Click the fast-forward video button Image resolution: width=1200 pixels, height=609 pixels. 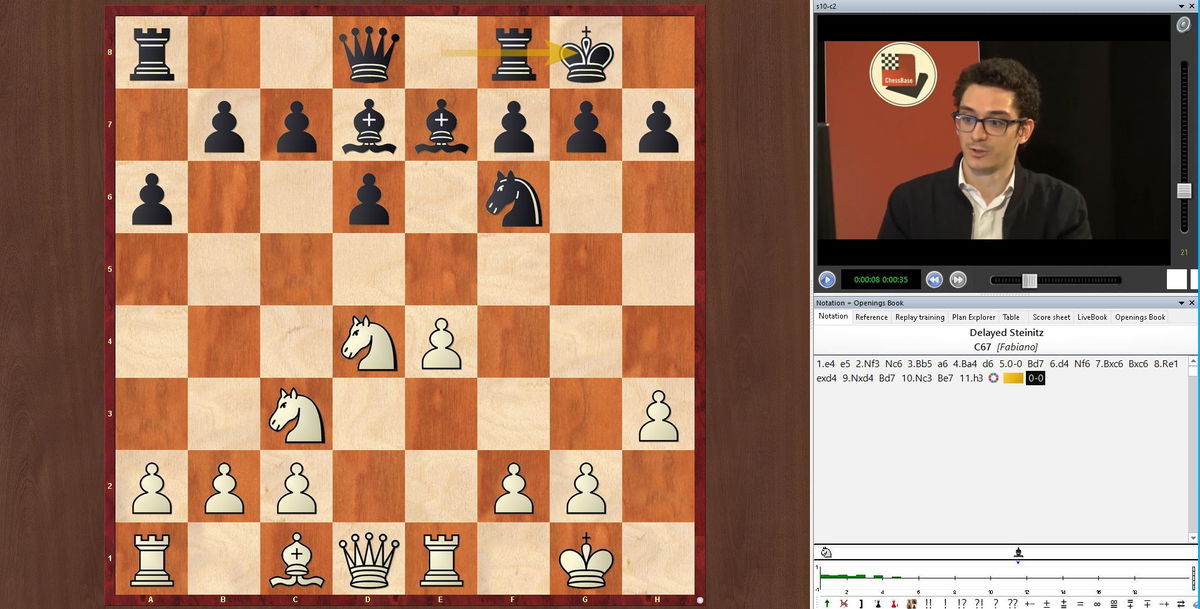(x=957, y=280)
